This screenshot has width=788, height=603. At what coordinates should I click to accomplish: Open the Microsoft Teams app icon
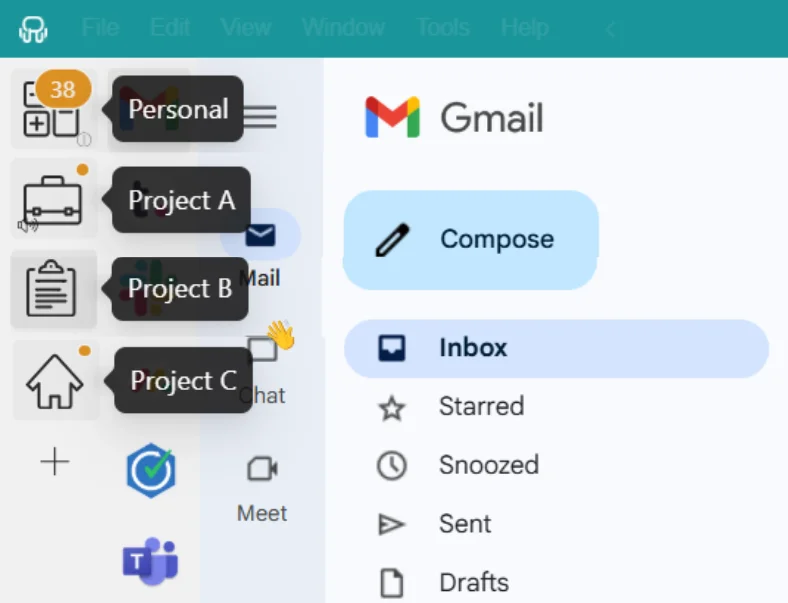[x=150, y=560]
